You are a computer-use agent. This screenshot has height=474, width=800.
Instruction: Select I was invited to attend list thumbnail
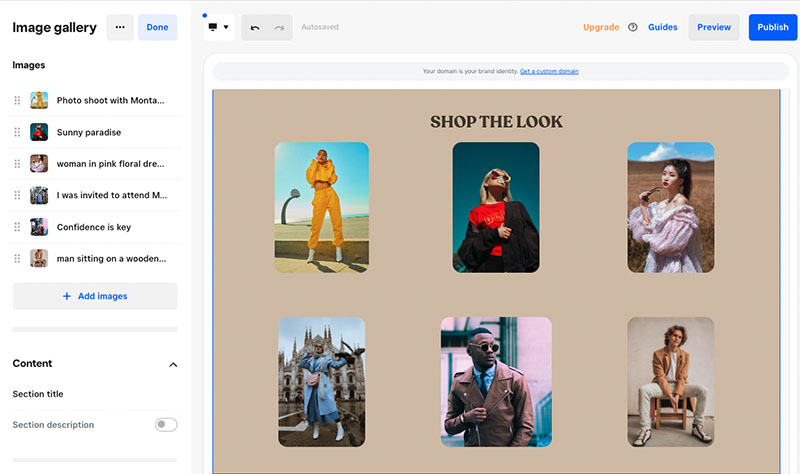(x=39, y=195)
